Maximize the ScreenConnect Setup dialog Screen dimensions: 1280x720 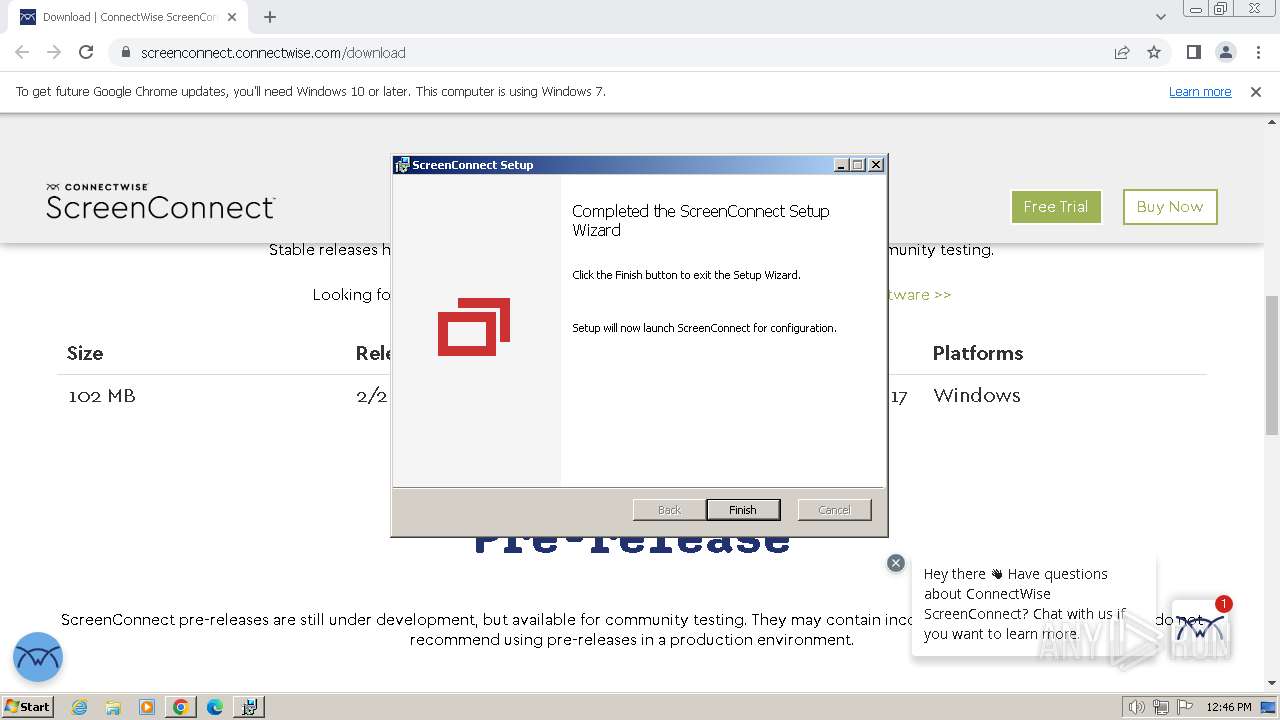(x=858, y=165)
